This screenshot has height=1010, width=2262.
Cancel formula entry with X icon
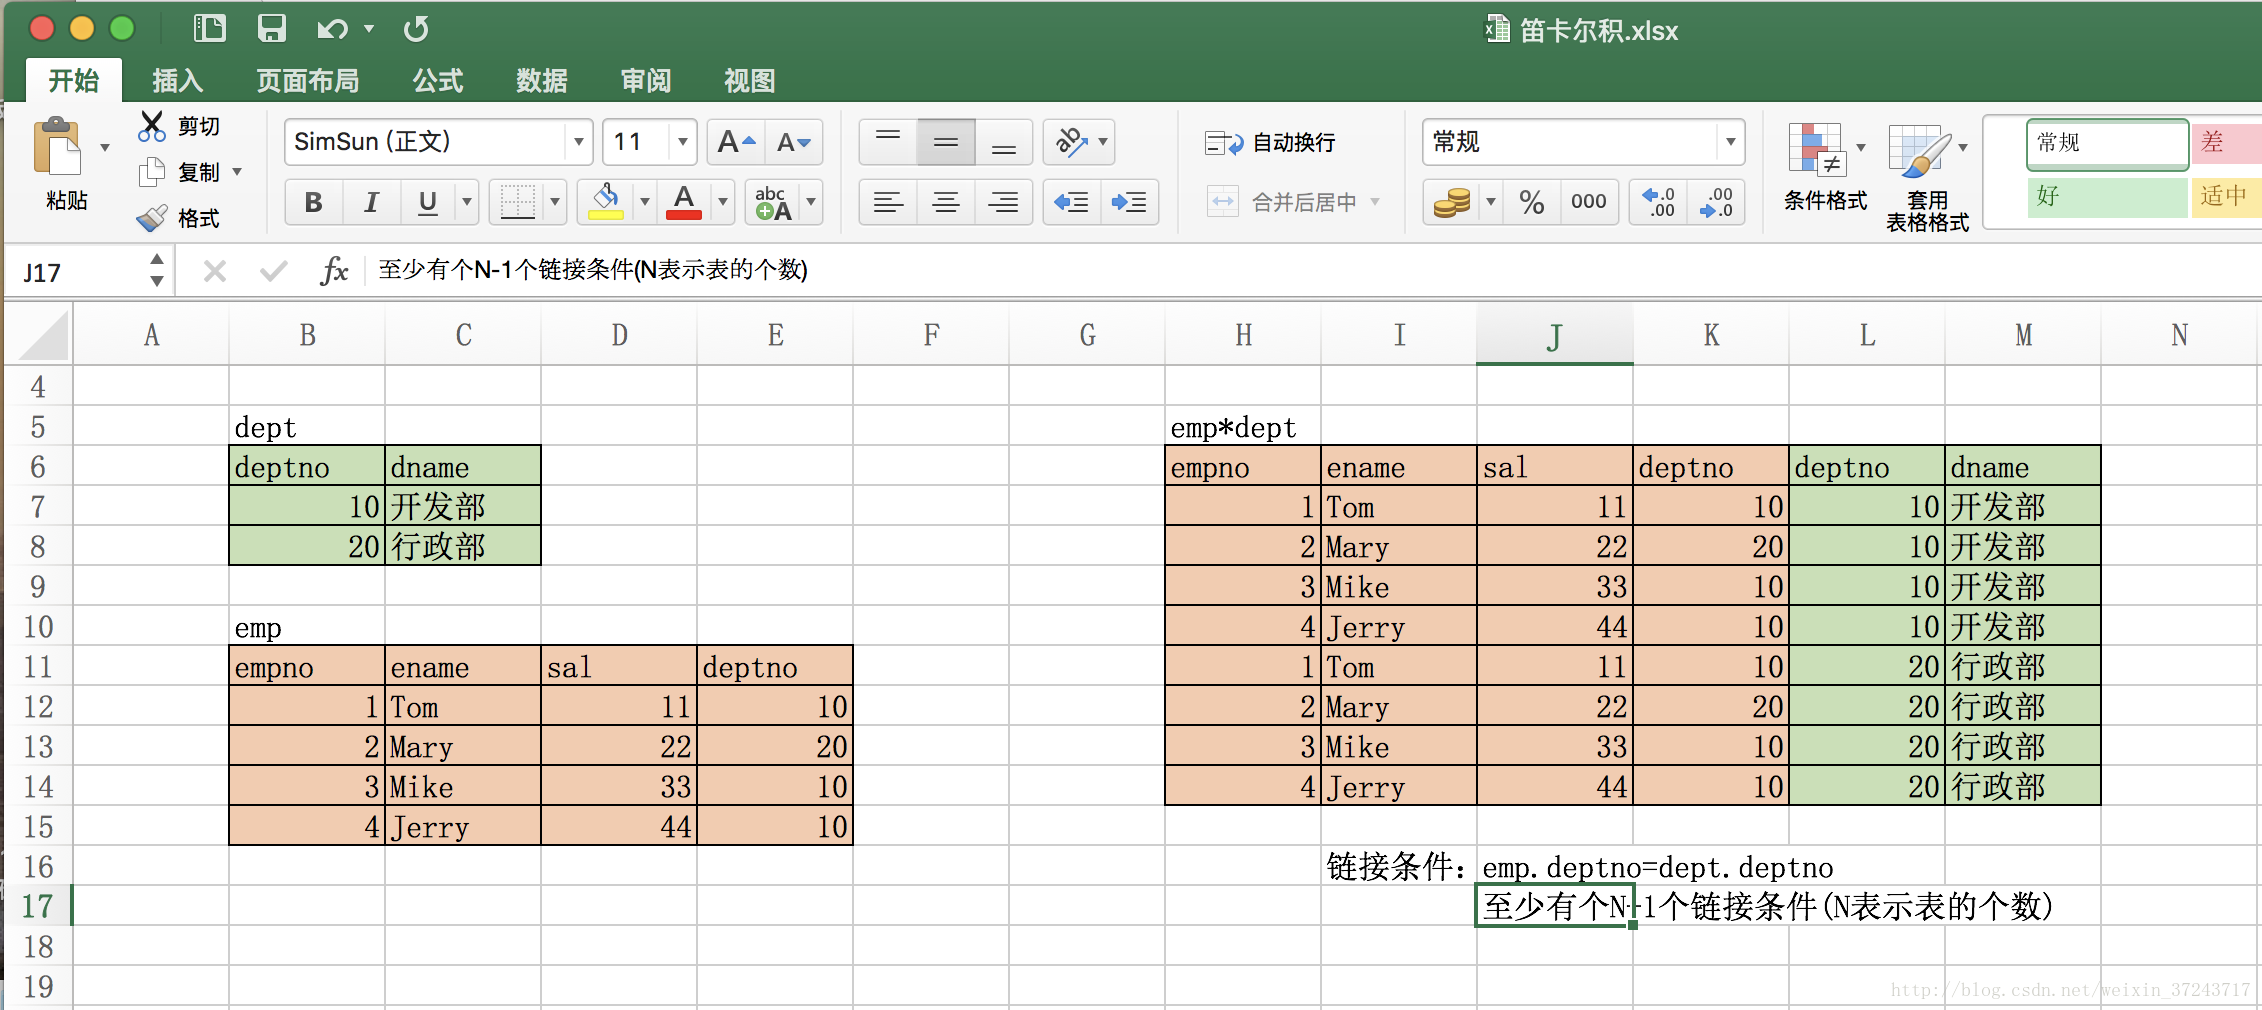pyautogui.click(x=215, y=270)
